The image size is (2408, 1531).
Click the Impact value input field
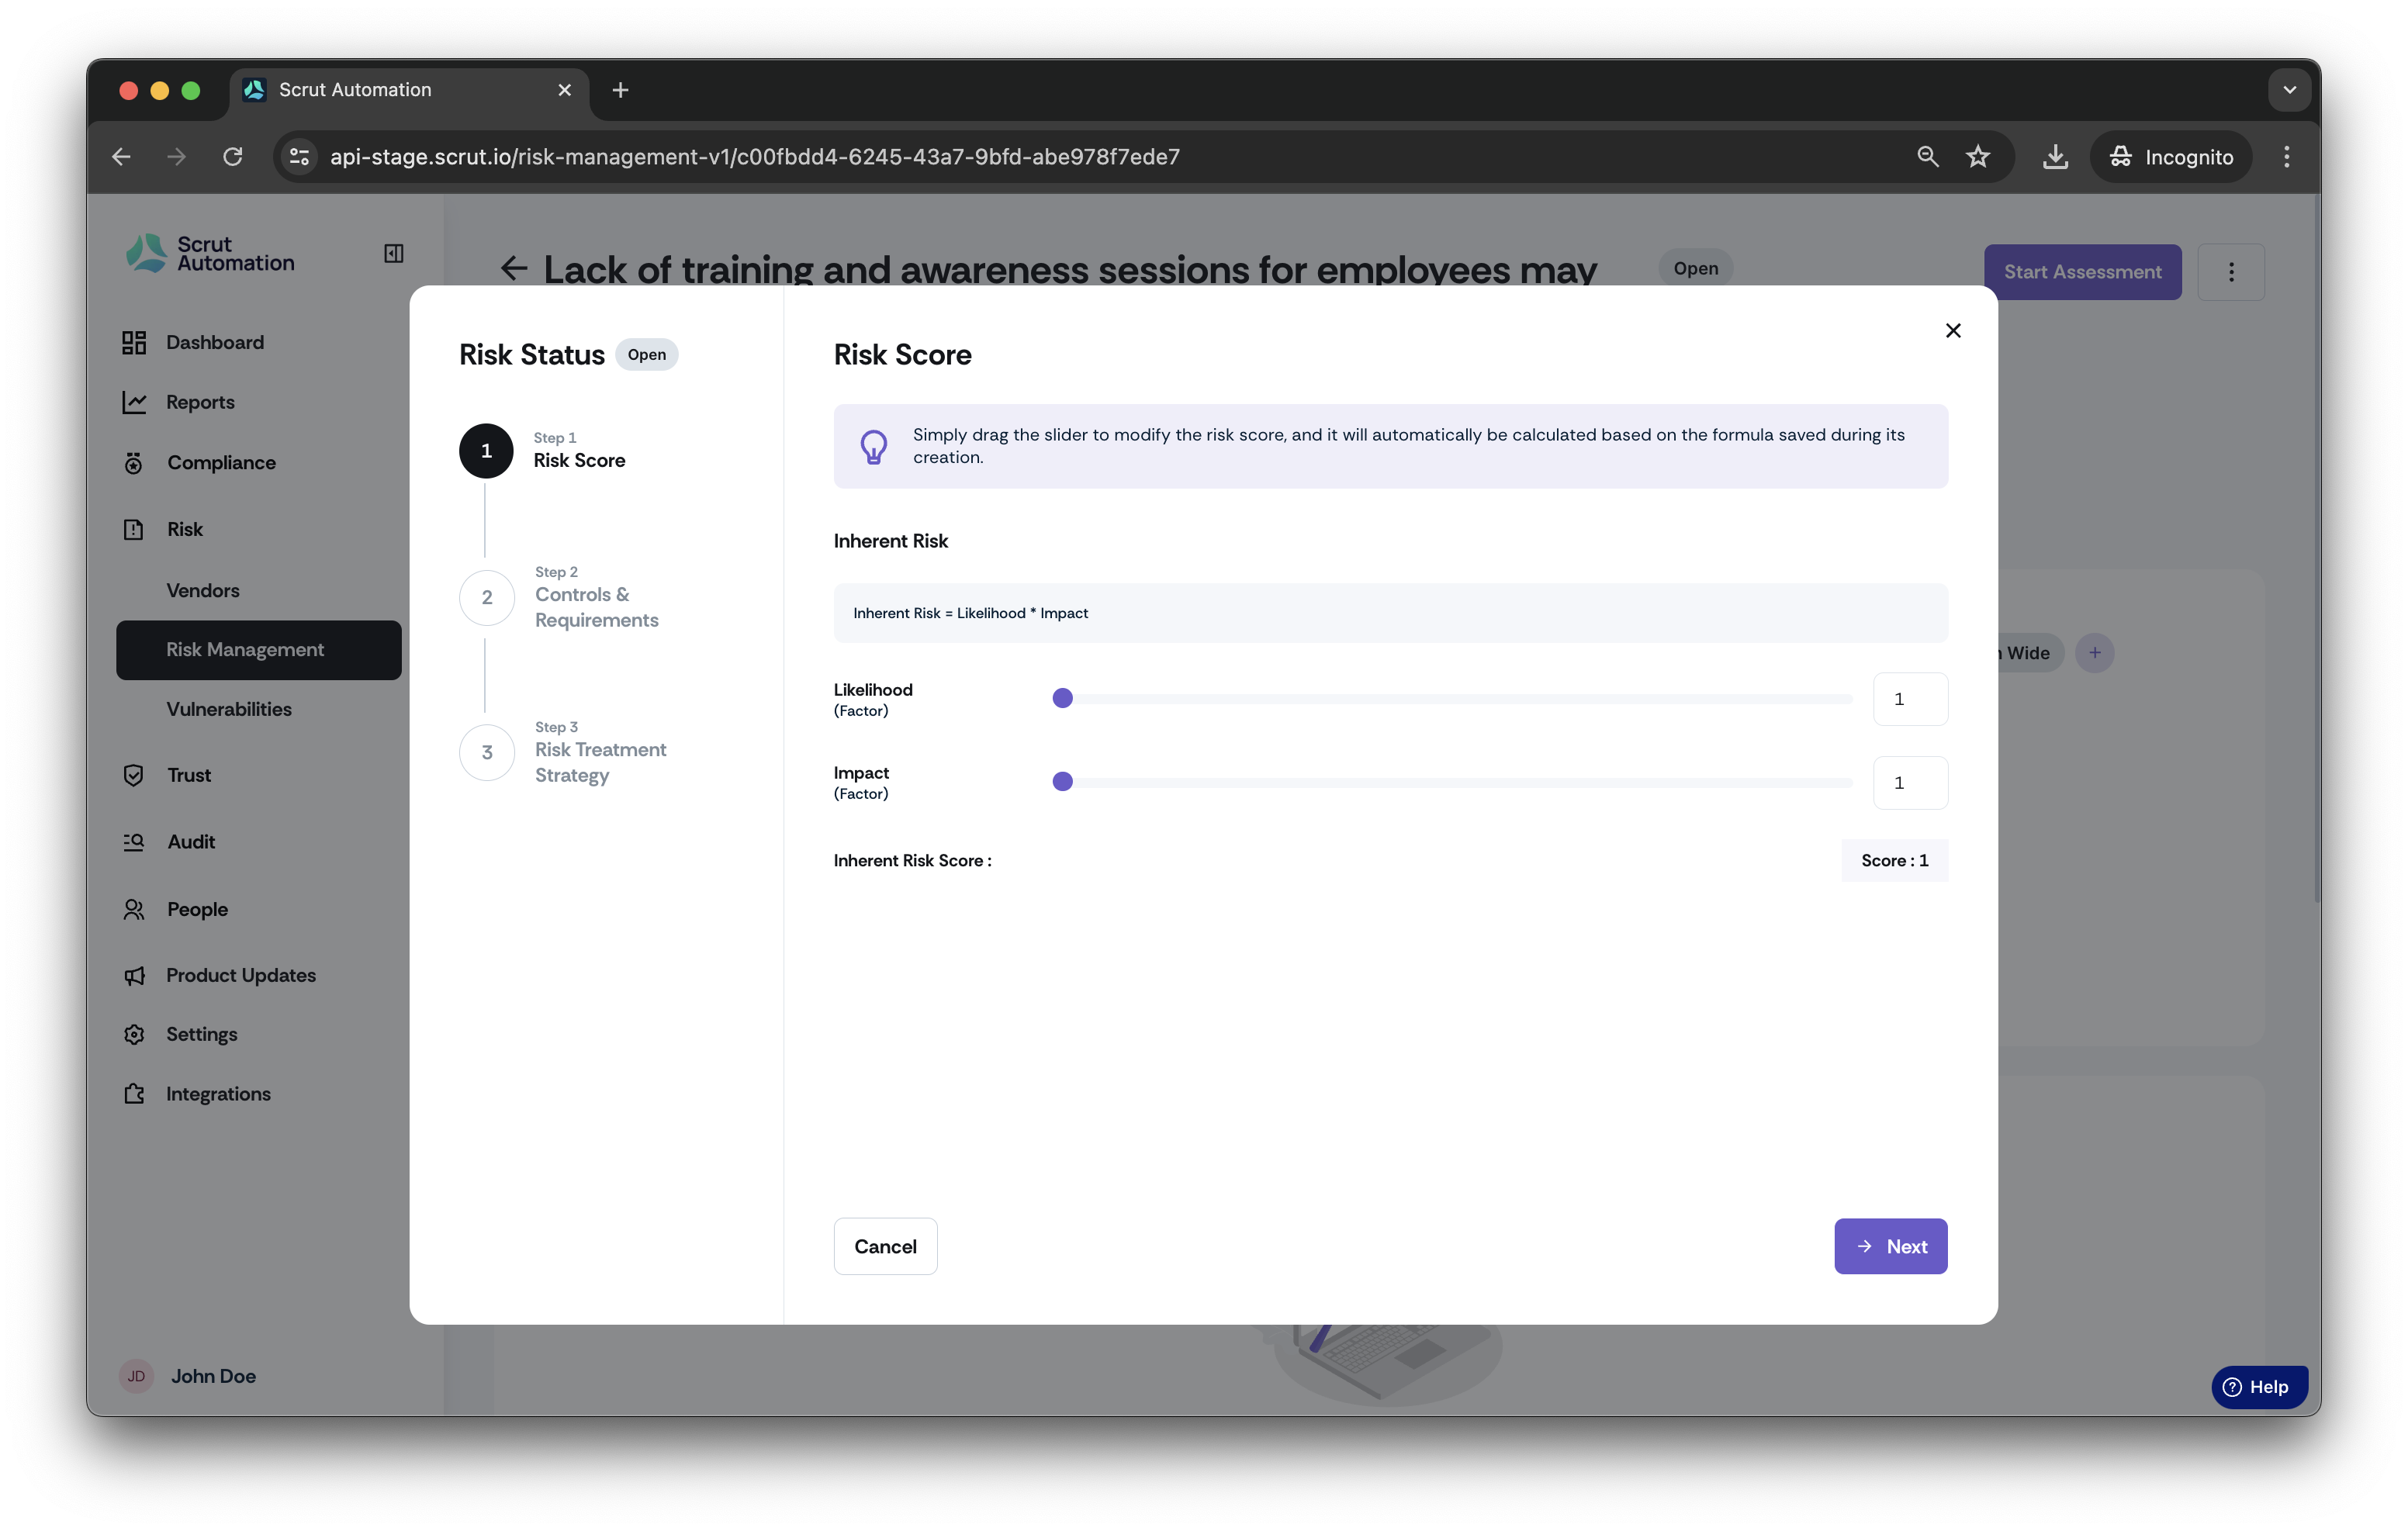pyautogui.click(x=1910, y=783)
